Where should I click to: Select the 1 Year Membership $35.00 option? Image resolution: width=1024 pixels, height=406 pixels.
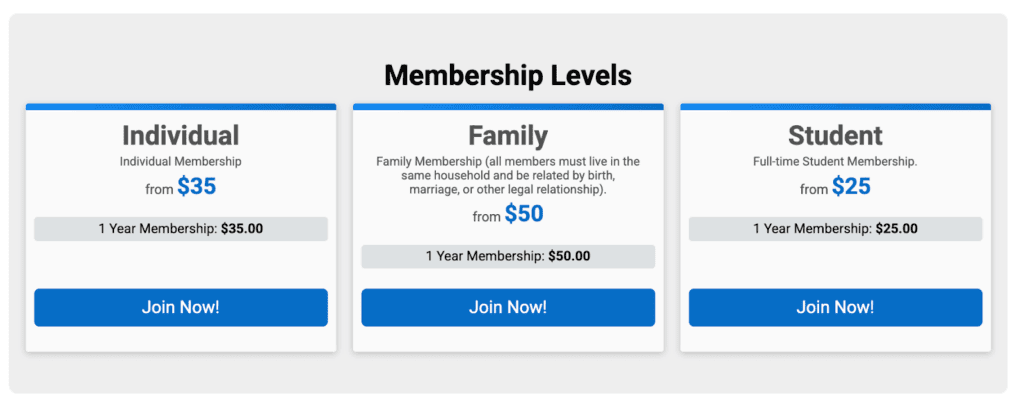pyautogui.click(x=180, y=229)
